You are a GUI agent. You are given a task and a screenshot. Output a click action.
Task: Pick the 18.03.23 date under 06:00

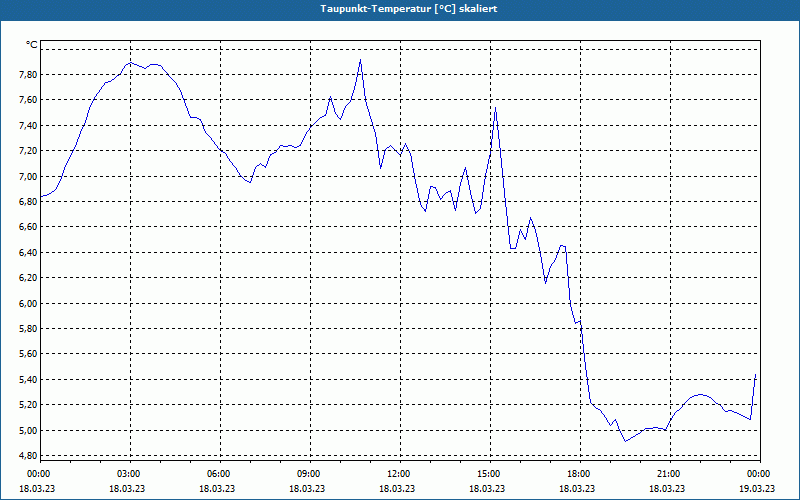pos(217,488)
